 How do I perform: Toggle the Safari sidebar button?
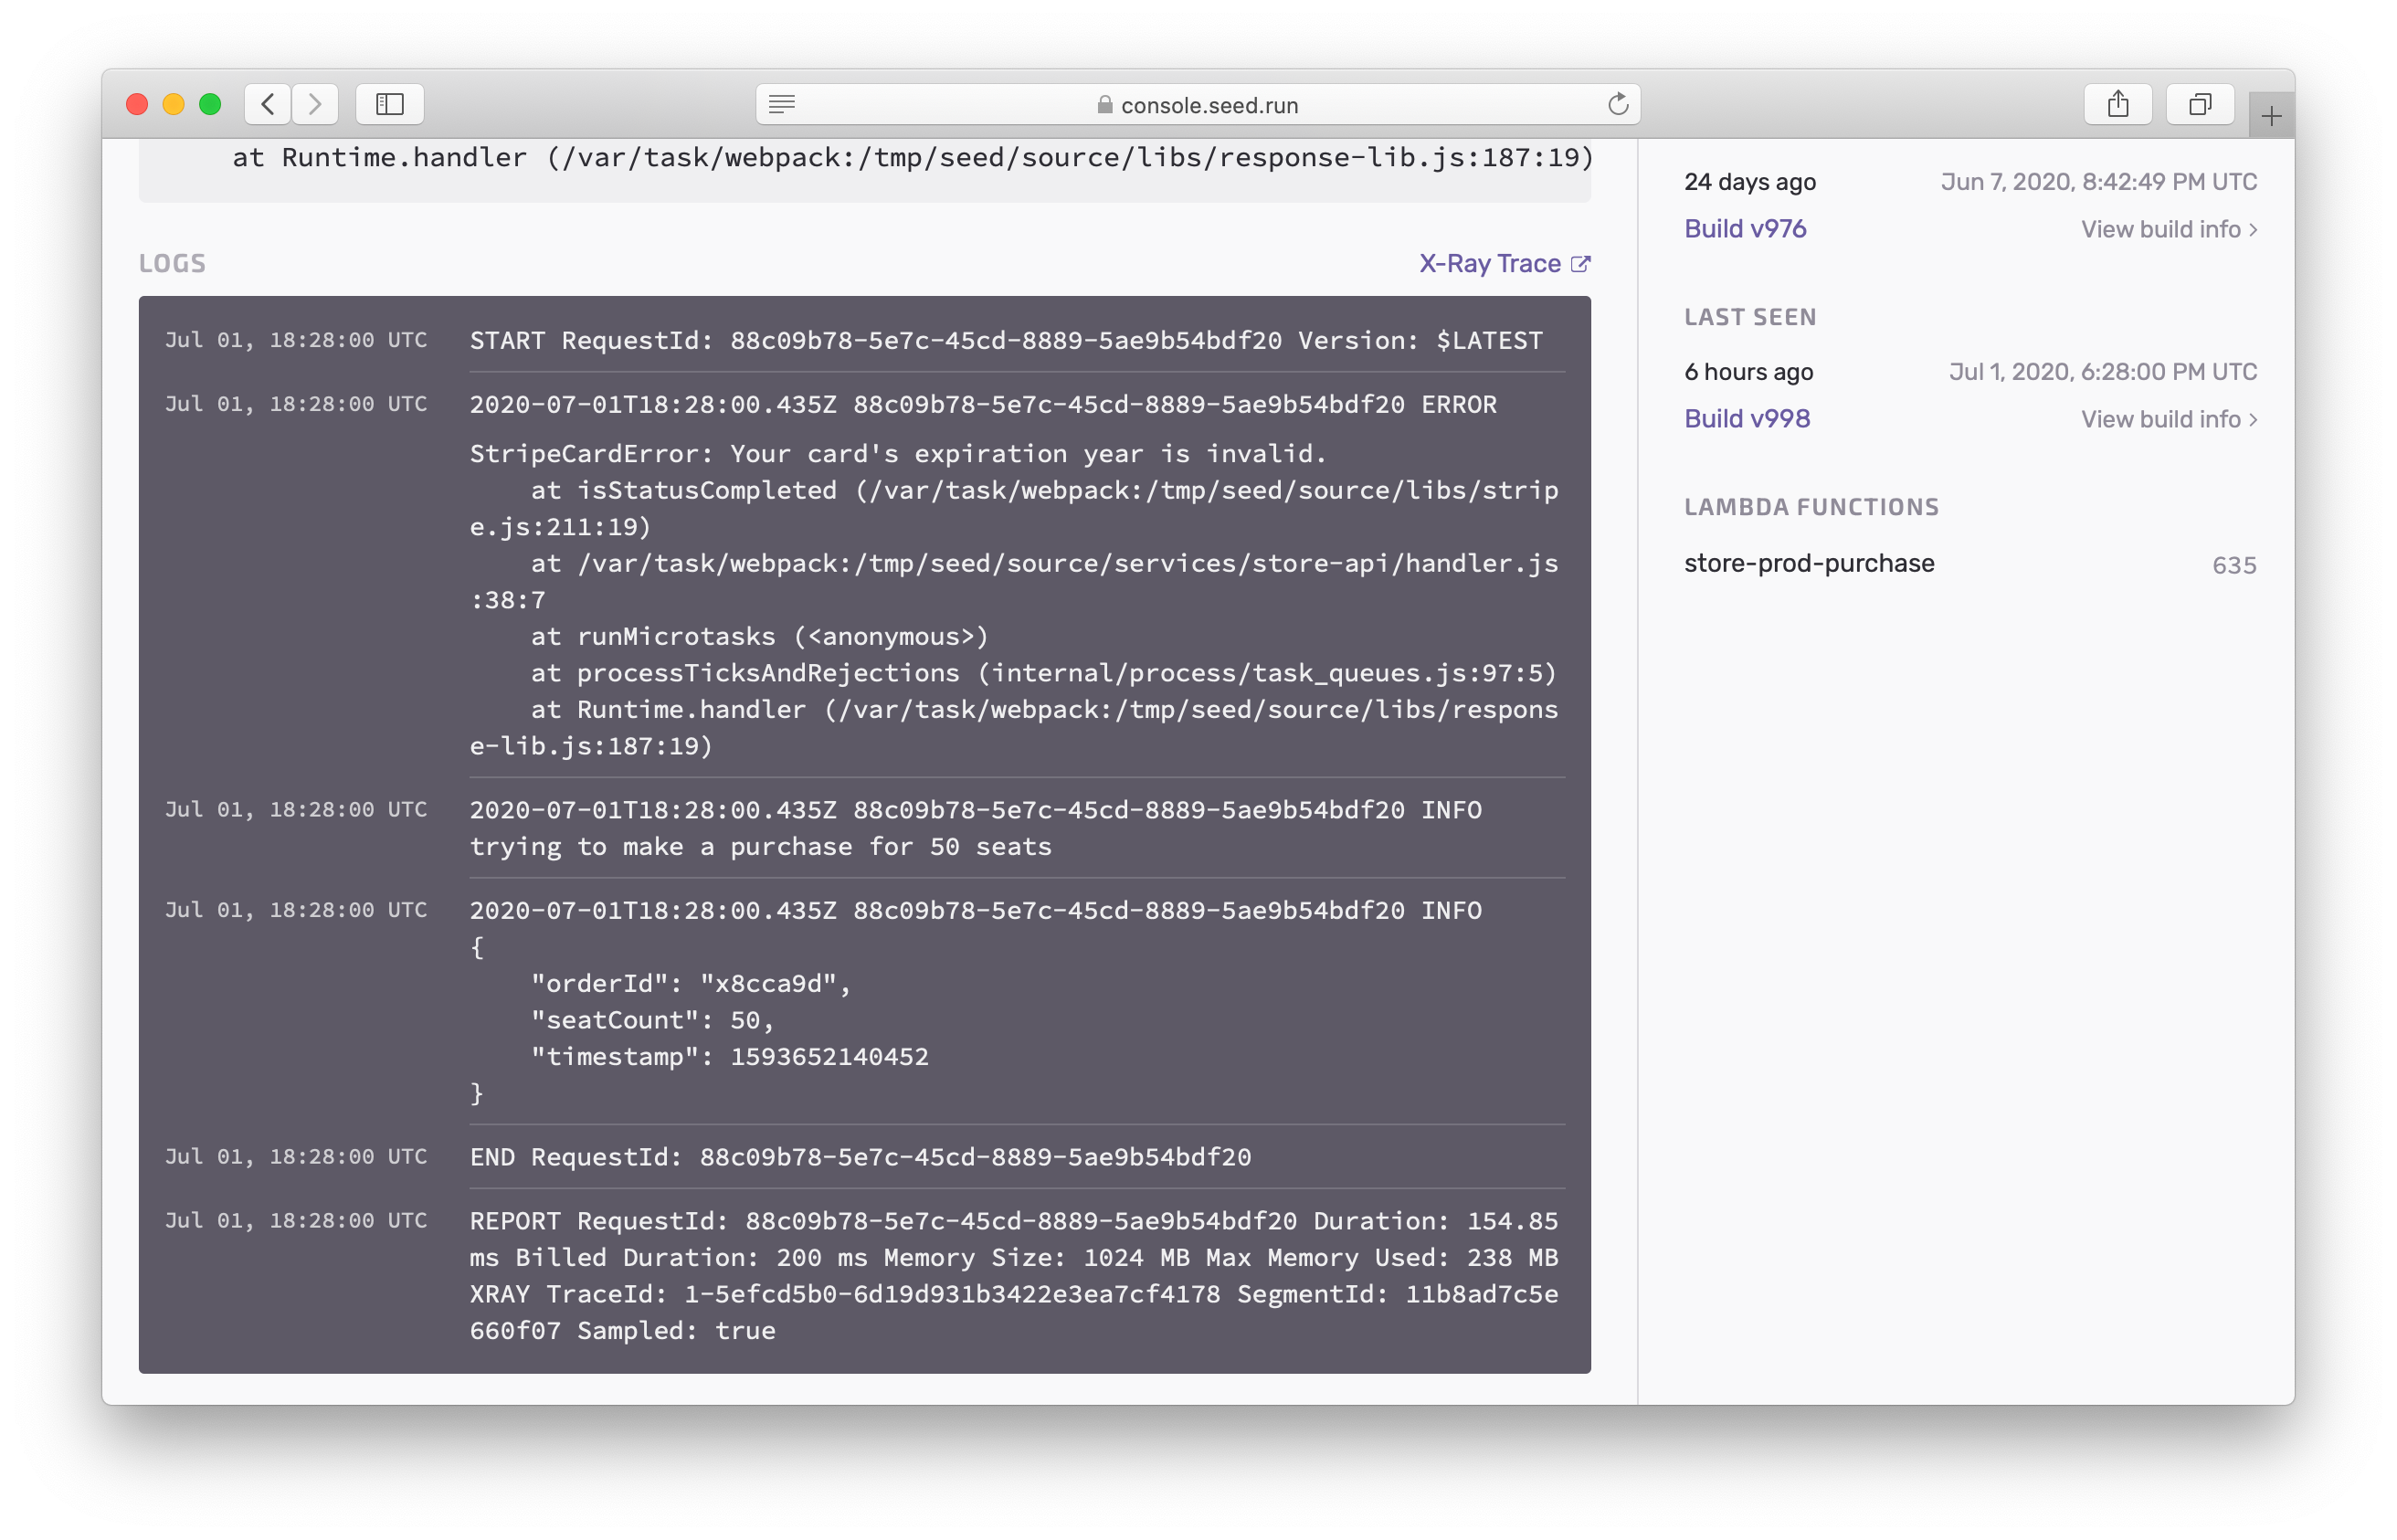click(390, 104)
